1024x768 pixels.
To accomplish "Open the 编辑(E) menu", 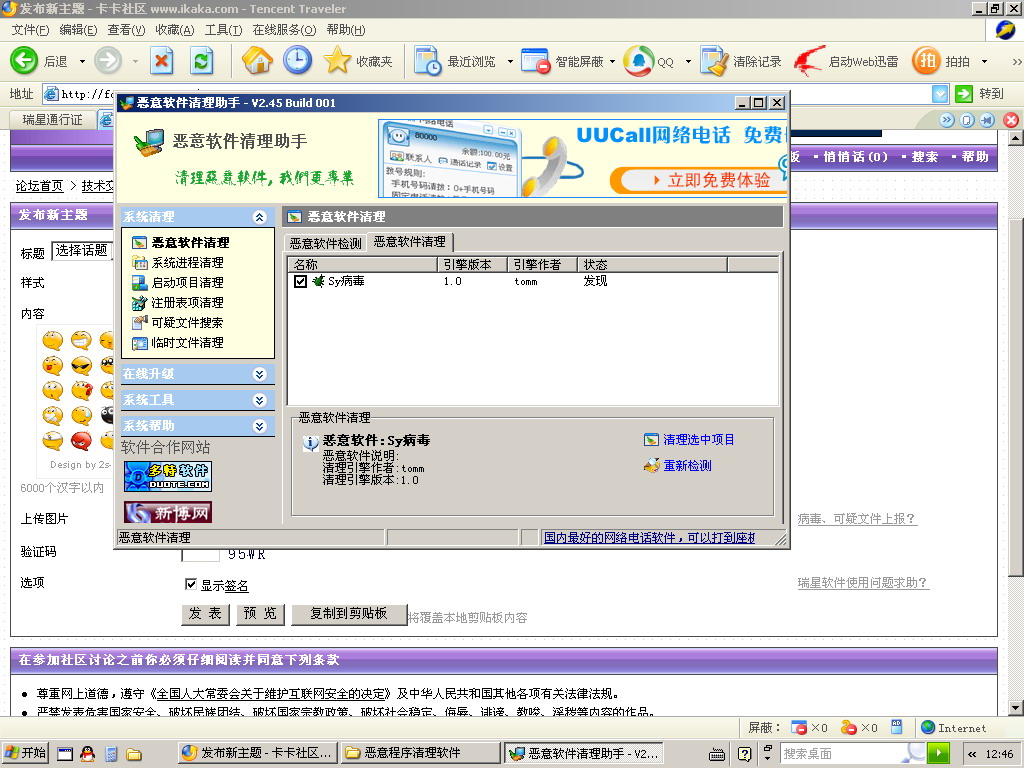I will 78,30.
